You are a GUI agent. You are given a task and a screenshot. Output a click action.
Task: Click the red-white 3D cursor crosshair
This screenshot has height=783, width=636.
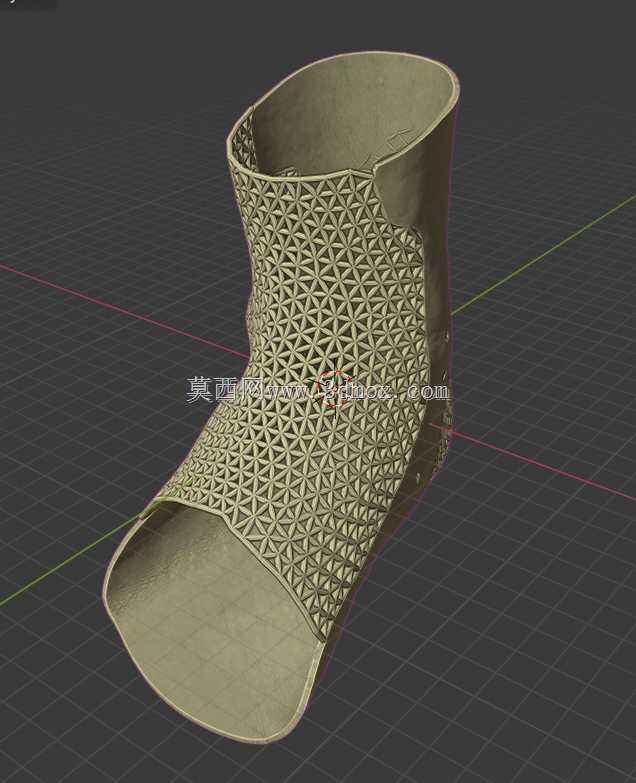point(335,390)
